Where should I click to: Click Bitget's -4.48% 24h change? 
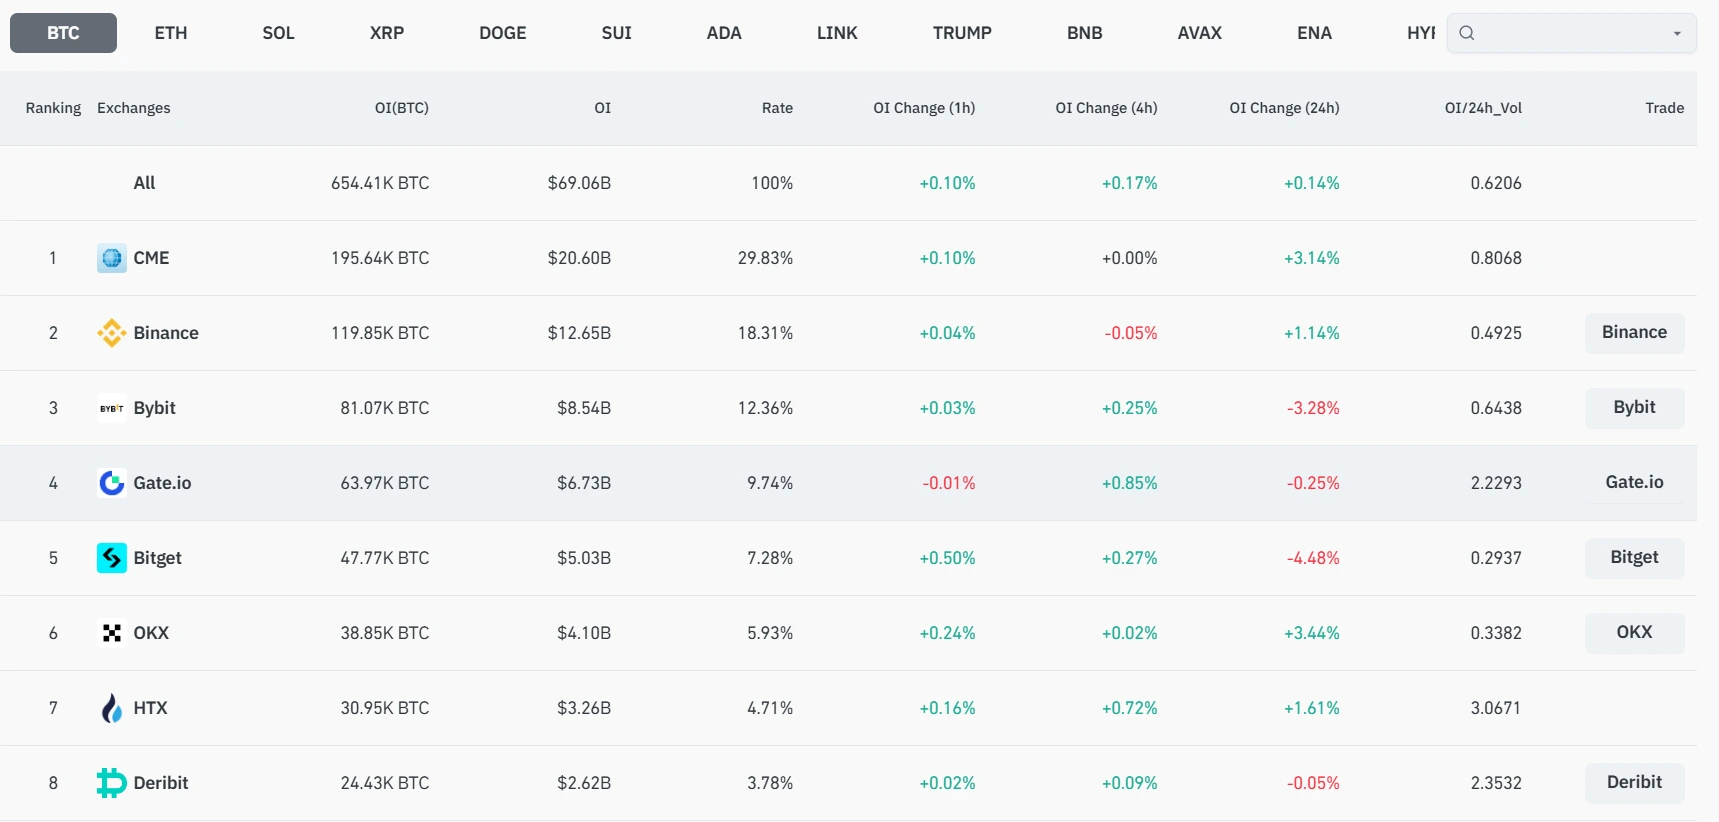point(1313,558)
